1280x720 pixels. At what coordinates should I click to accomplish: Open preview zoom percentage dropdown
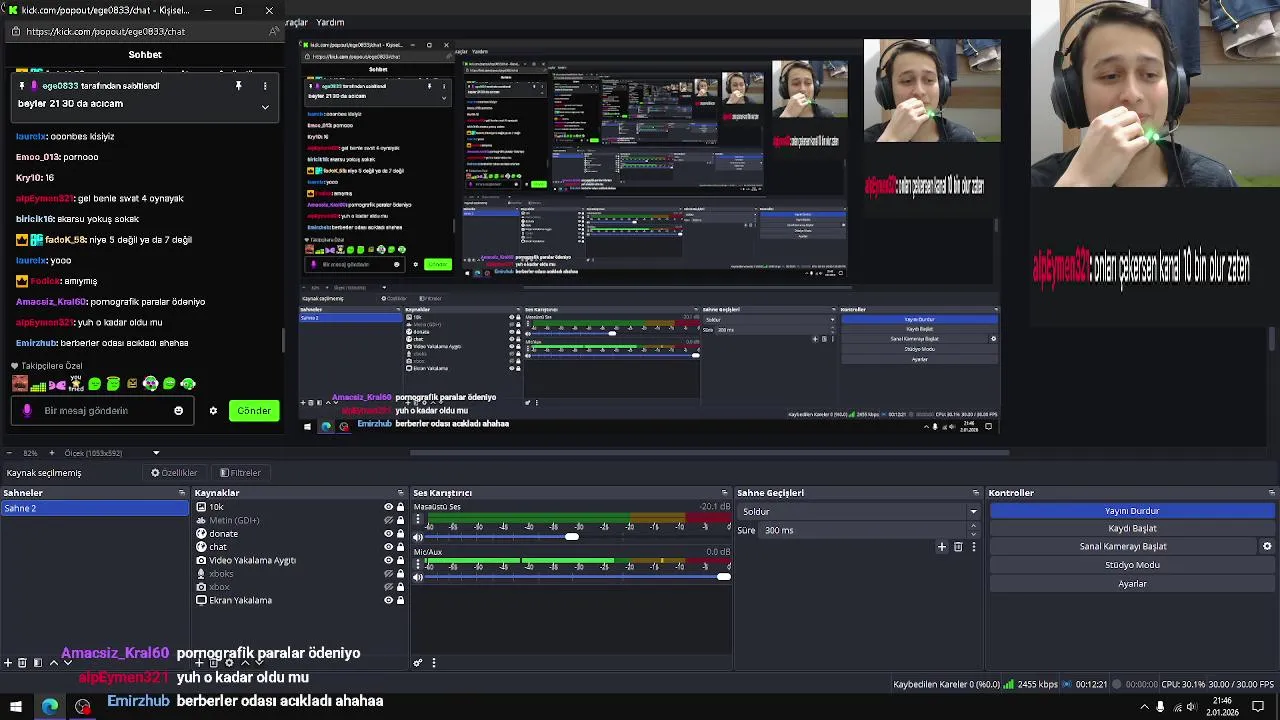[30, 453]
